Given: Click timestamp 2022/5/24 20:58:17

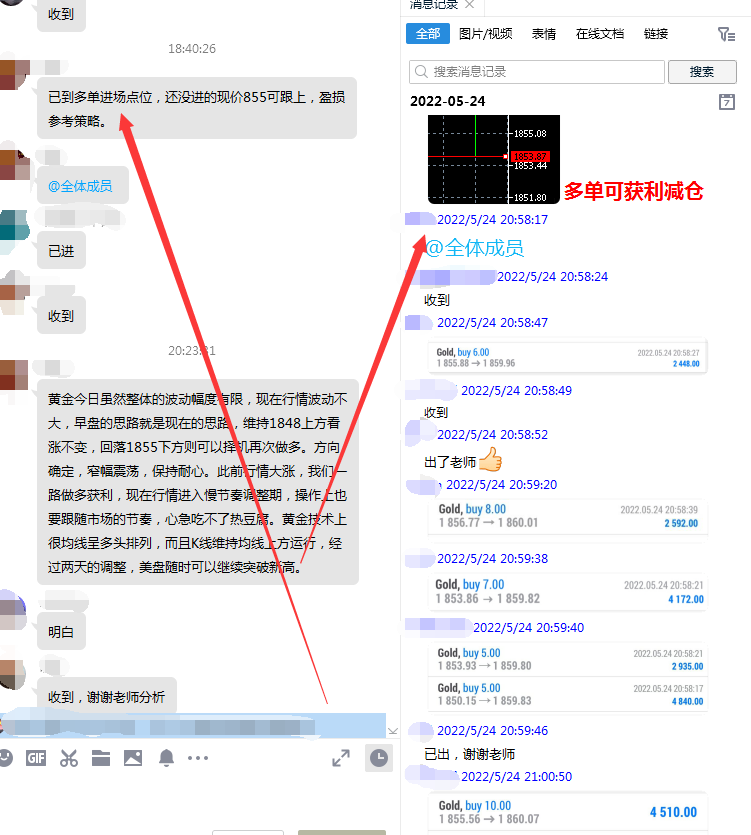Looking at the screenshot, I should pyautogui.click(x=492, y=219).
